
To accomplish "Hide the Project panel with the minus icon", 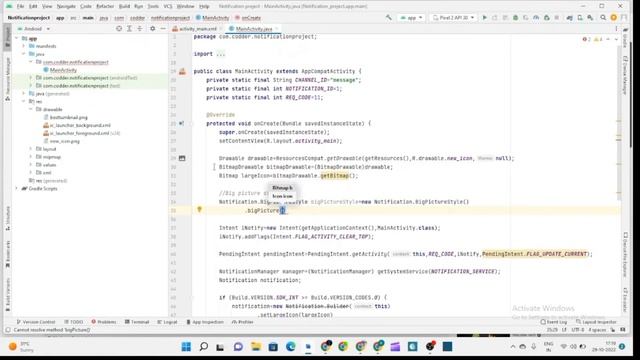I will (x=163, y=29).
